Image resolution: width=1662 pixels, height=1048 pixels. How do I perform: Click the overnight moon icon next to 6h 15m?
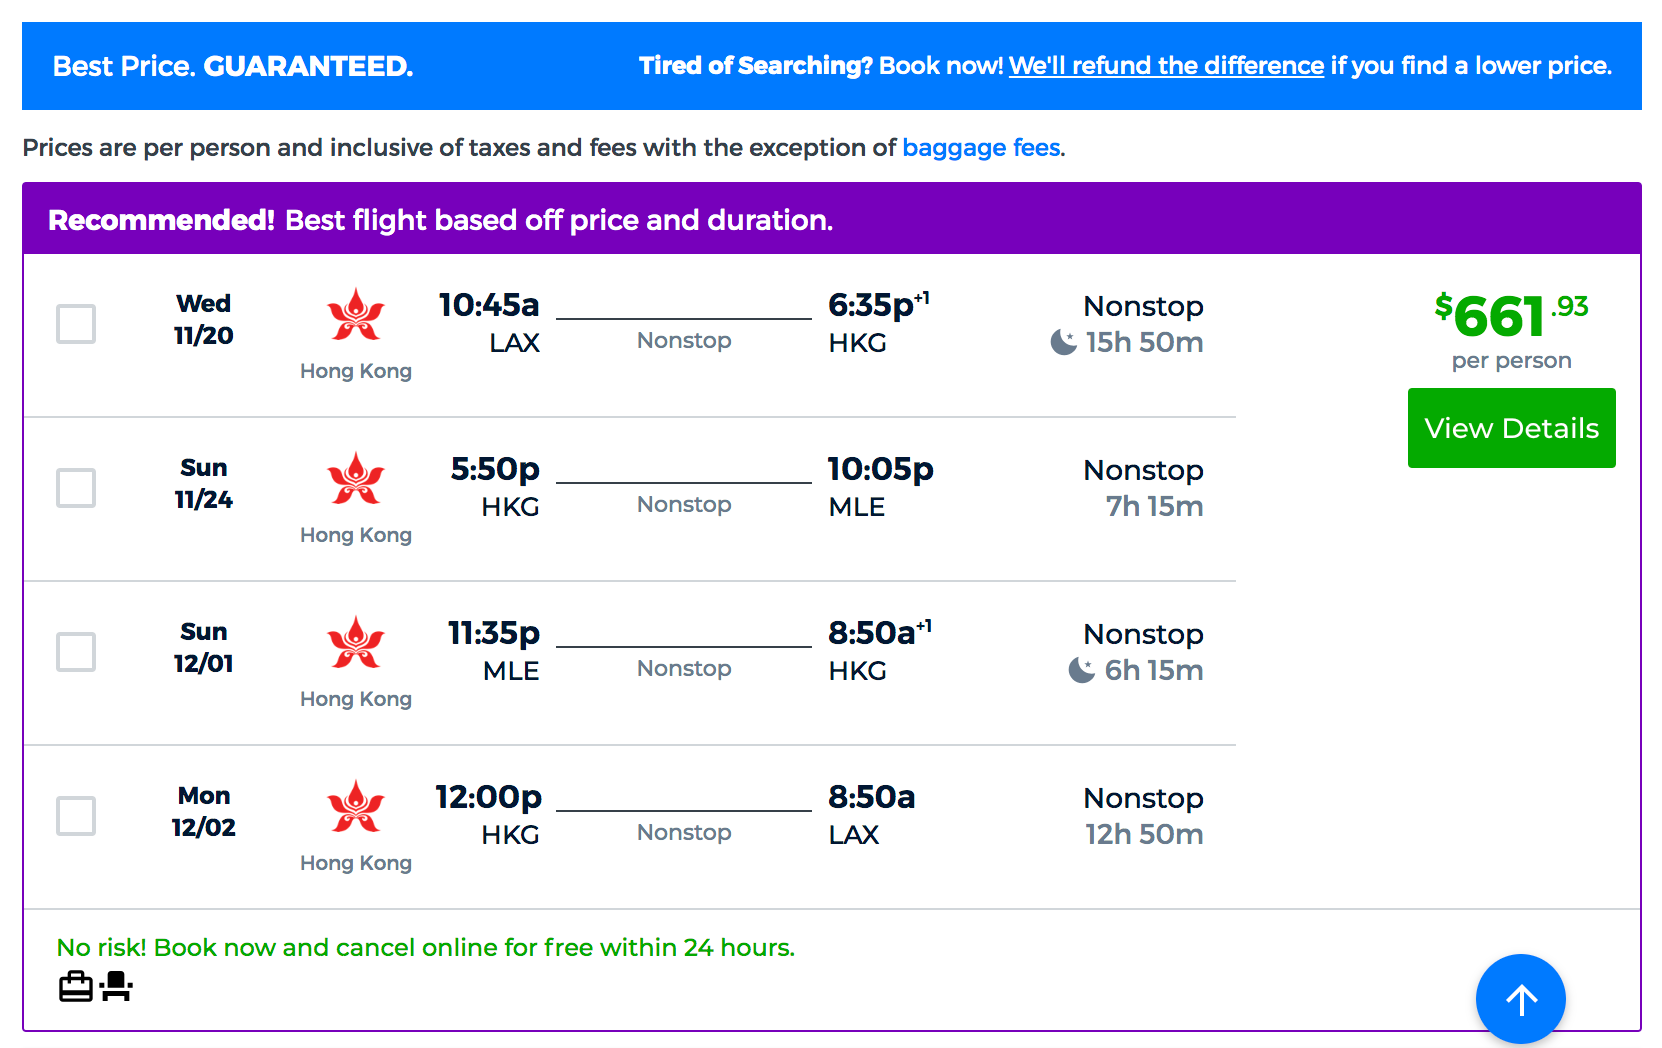tap(1081, 670)
